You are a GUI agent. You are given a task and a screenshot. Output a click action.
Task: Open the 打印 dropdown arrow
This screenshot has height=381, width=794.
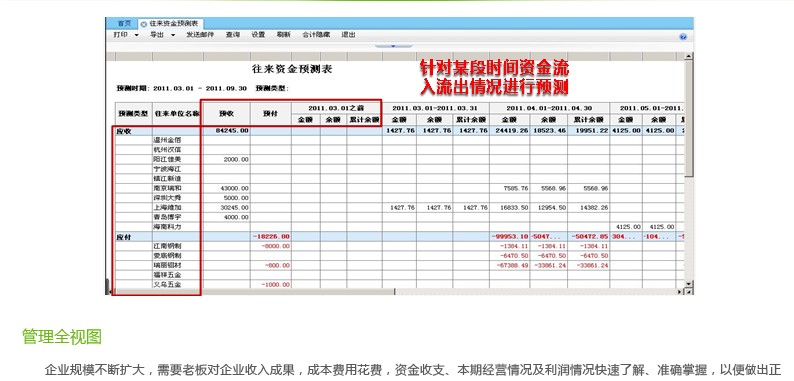pyautogui.click(x=136, y=35)
